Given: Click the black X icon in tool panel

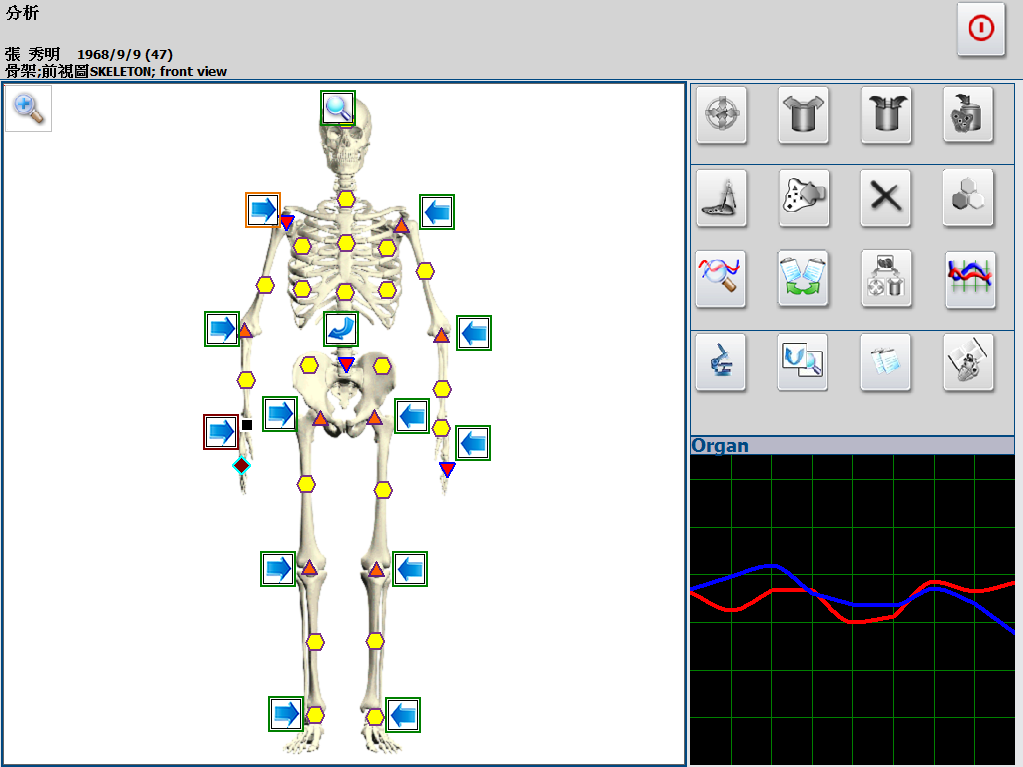Looking at the screenshot, I should (885, 197).
